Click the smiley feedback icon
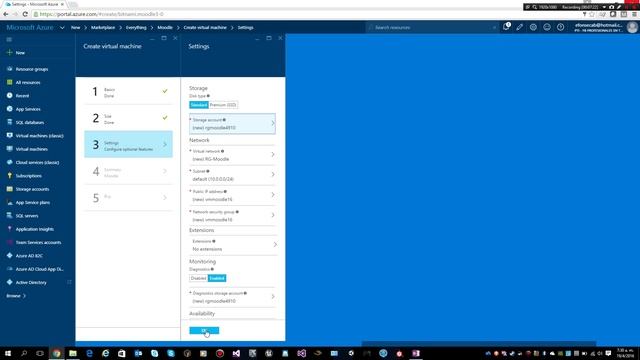Viewport: 640px width, 360px height. pyautogui.click(x=547, y=27)
